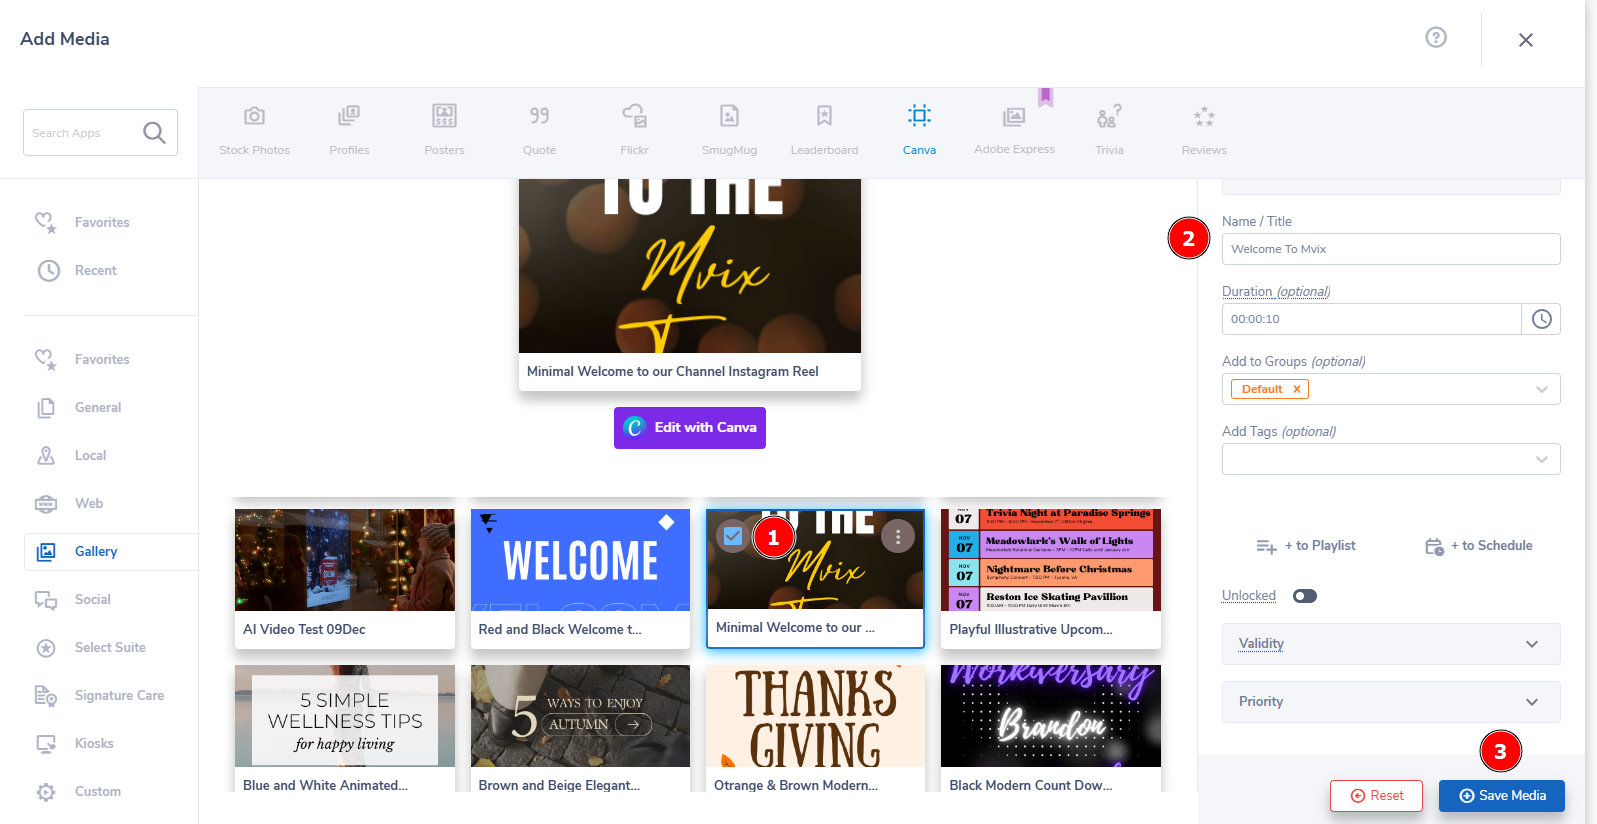Open the Local category
This screenshot has height=824, width=1597.
[71, 455]
